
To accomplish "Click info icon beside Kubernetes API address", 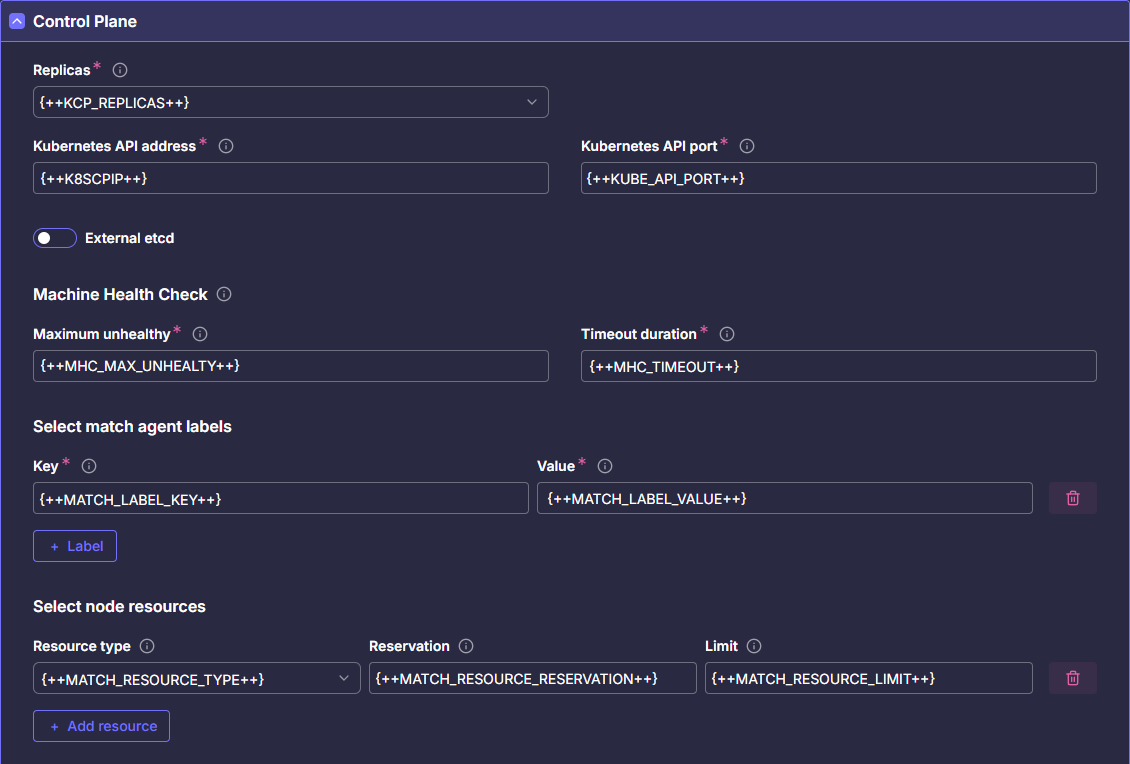I will coord(226,146).
